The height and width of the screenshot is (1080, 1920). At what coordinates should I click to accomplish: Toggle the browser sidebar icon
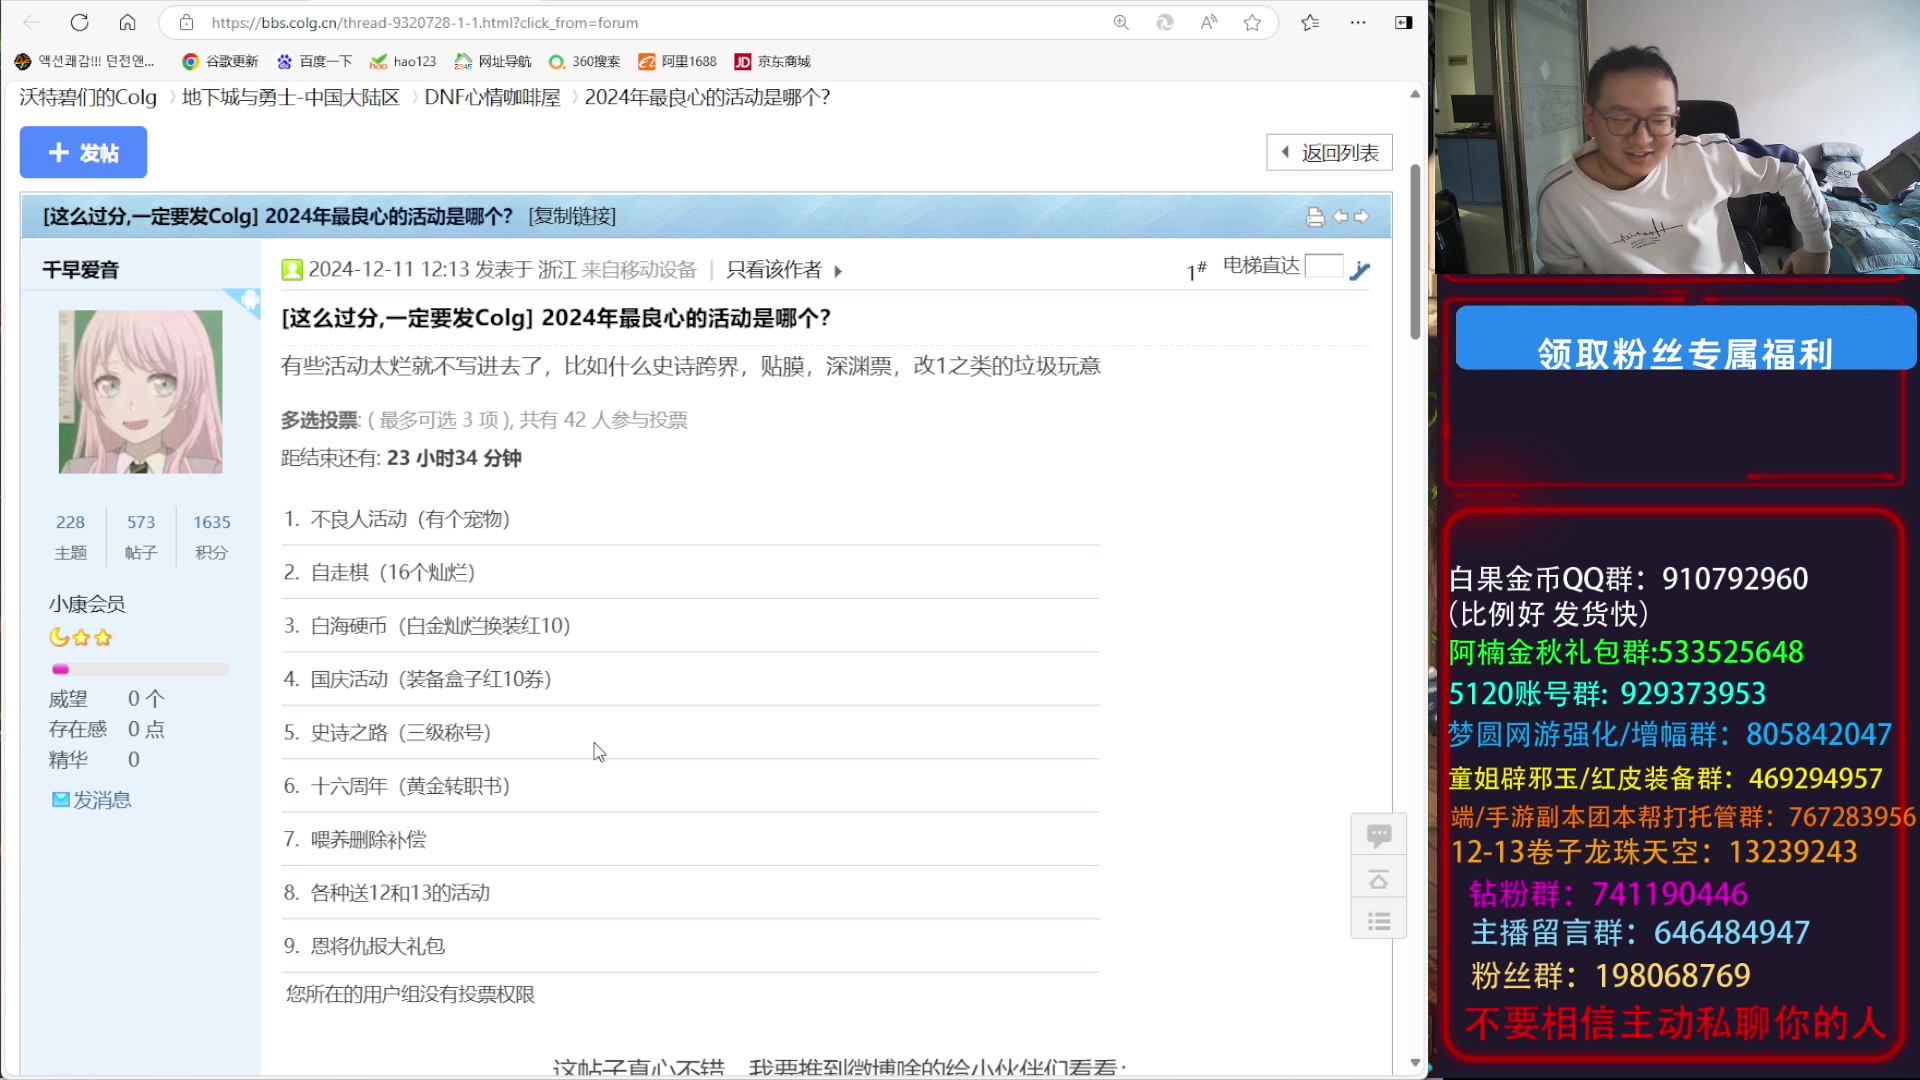[1404, 22]
